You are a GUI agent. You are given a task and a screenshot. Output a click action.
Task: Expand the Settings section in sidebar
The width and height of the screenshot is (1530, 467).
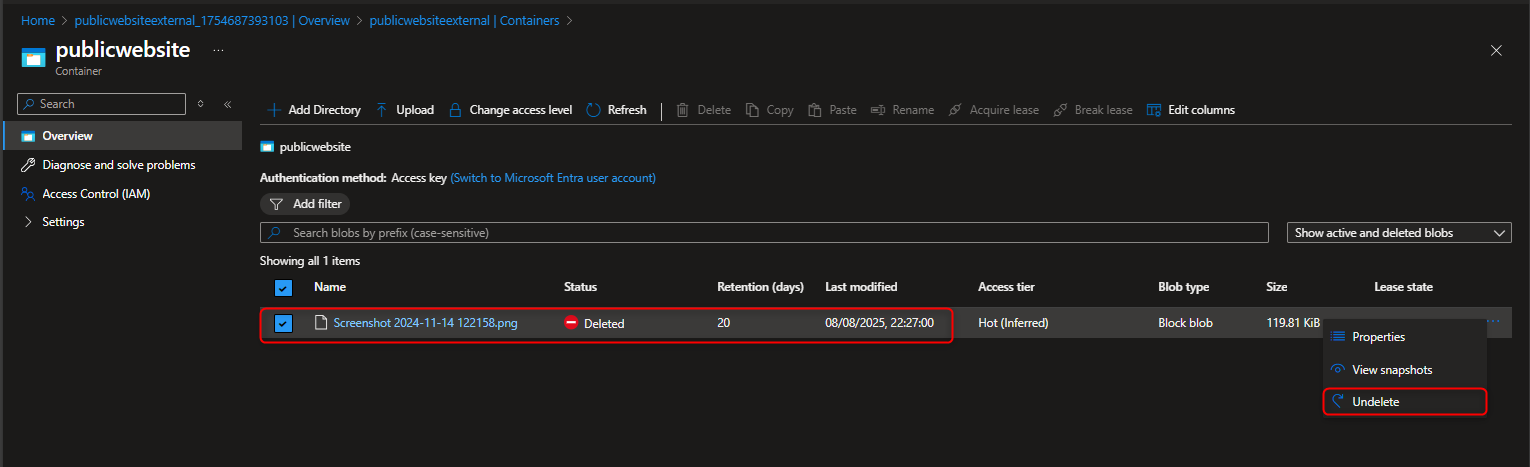pyautogui.click(x=28, y=222)
